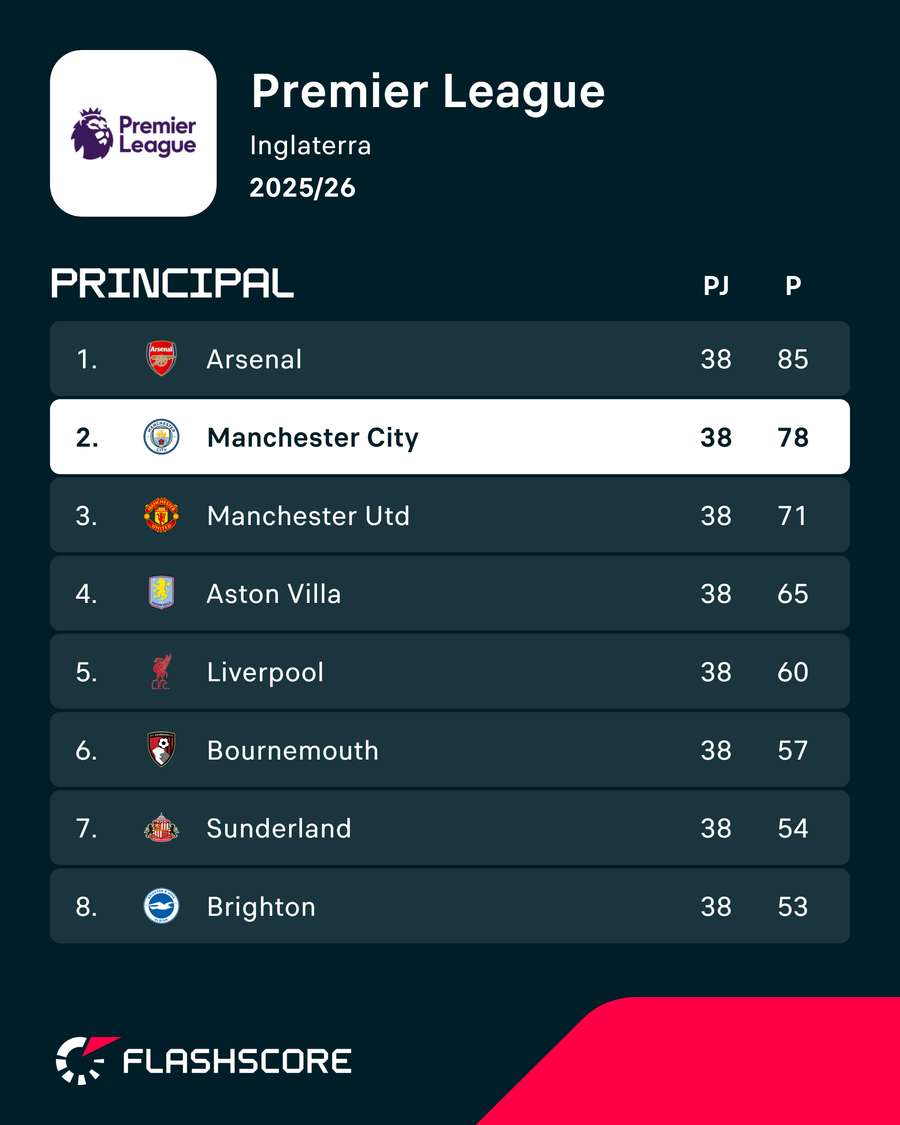
Task: Click the Premier League title text
Action: click(x=428, y=92)
